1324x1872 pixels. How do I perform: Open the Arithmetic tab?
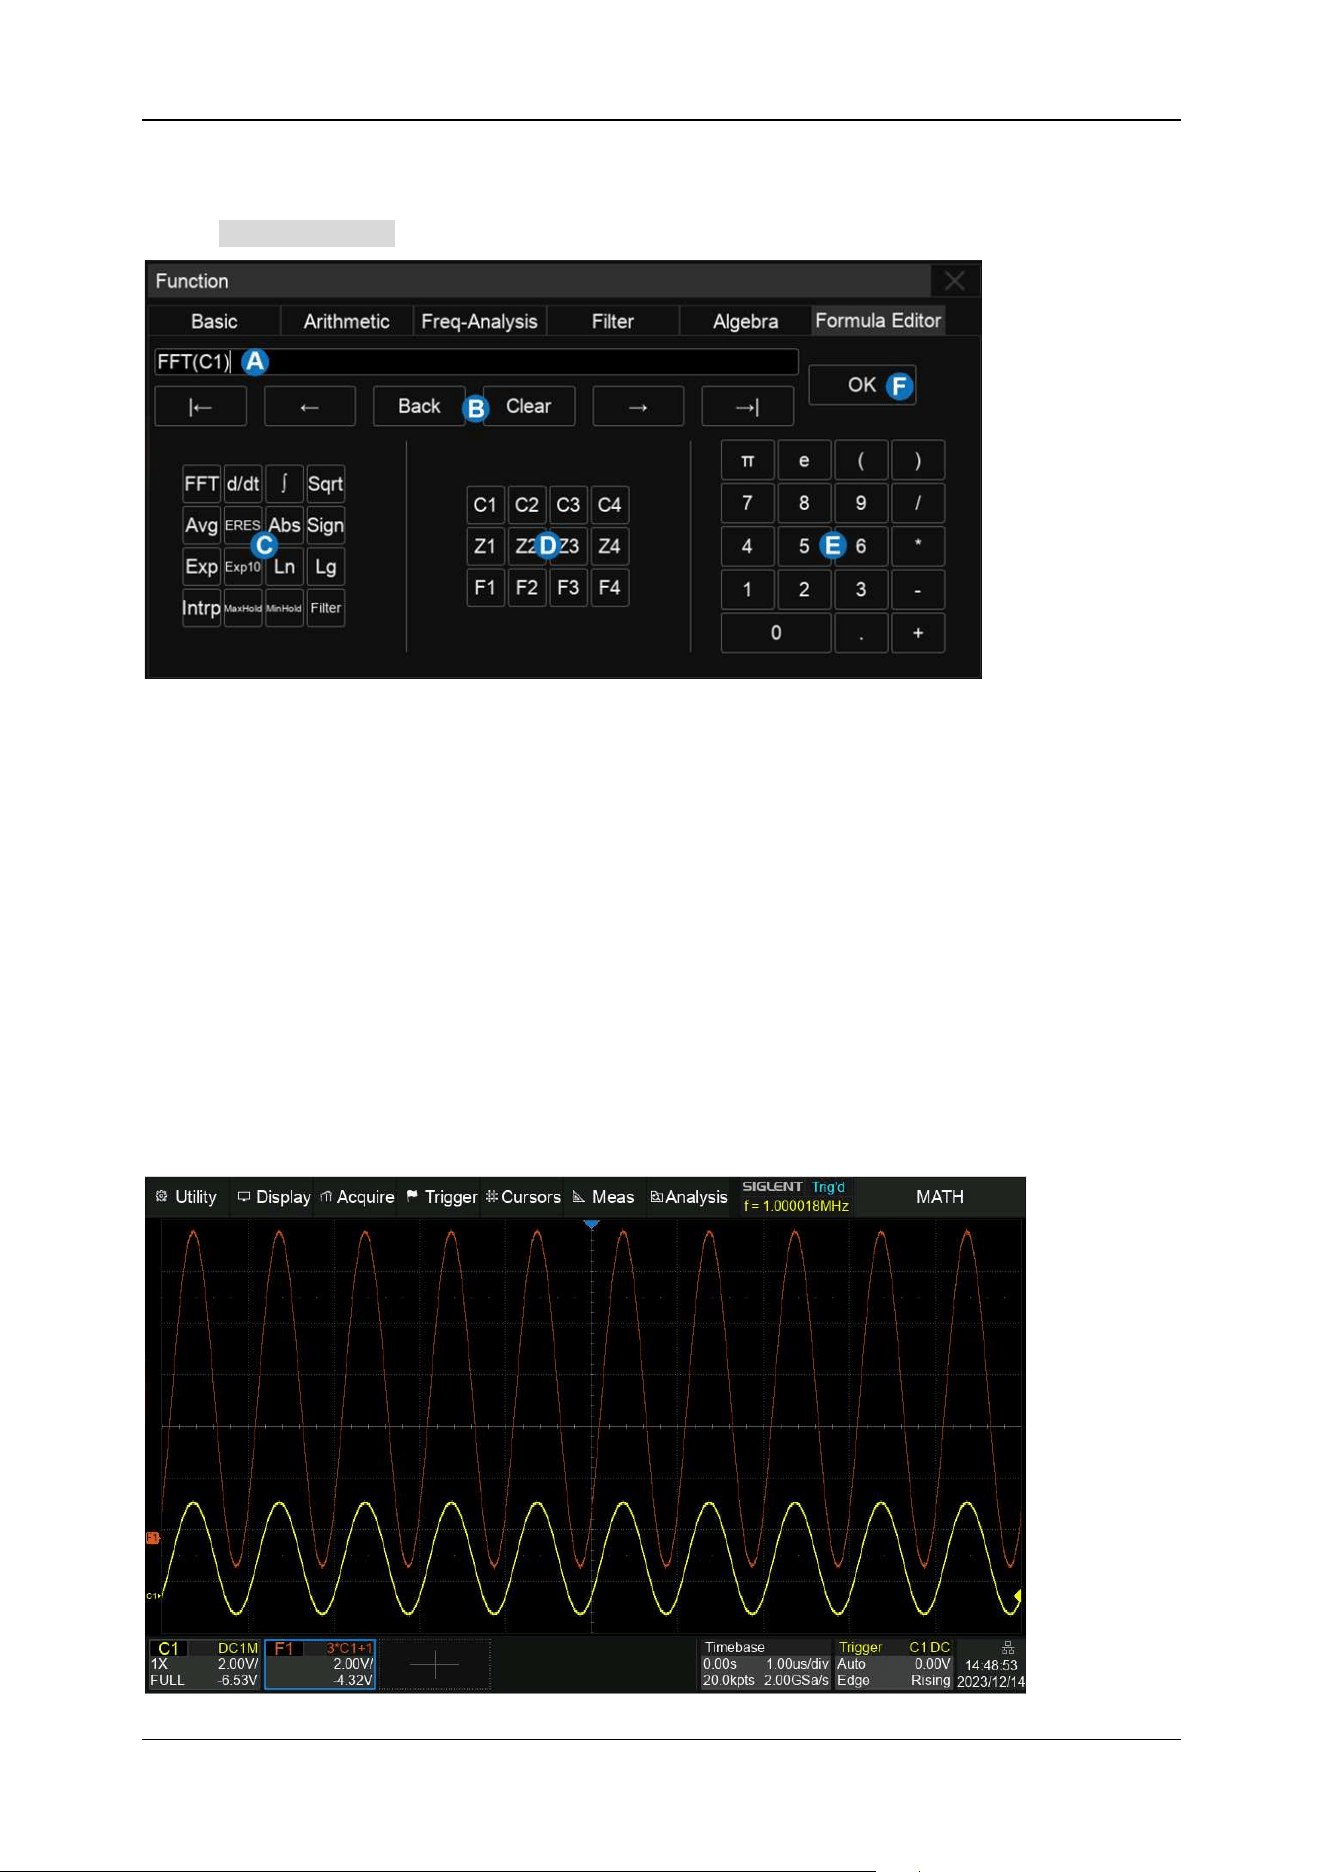pyautogui.click(x=346, y=321)
